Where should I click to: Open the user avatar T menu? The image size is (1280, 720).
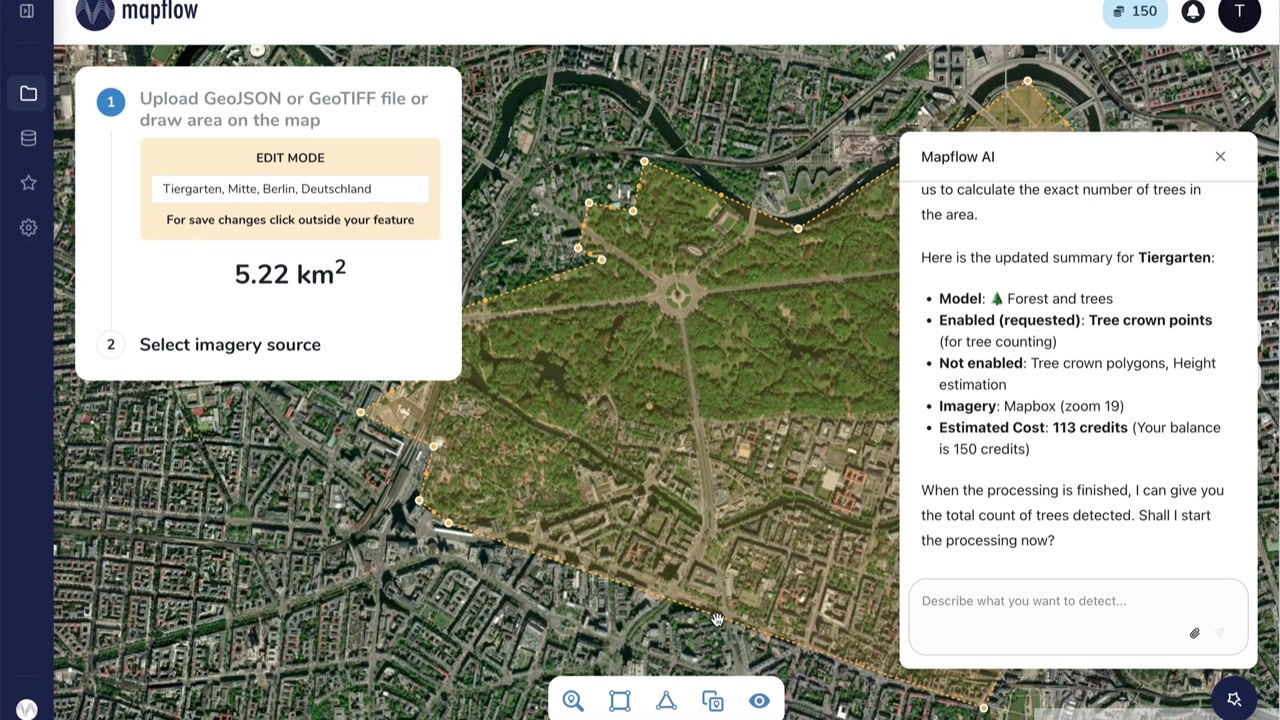(1240, 12)
